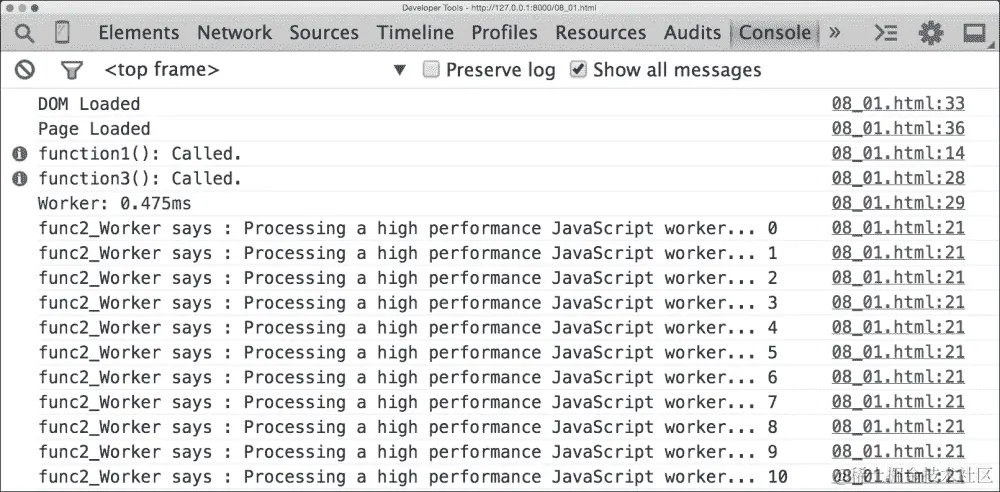The height and width of the screenshot is (492, 1000).
Task: Go to the Elements tab
Action: click(138, 33)
